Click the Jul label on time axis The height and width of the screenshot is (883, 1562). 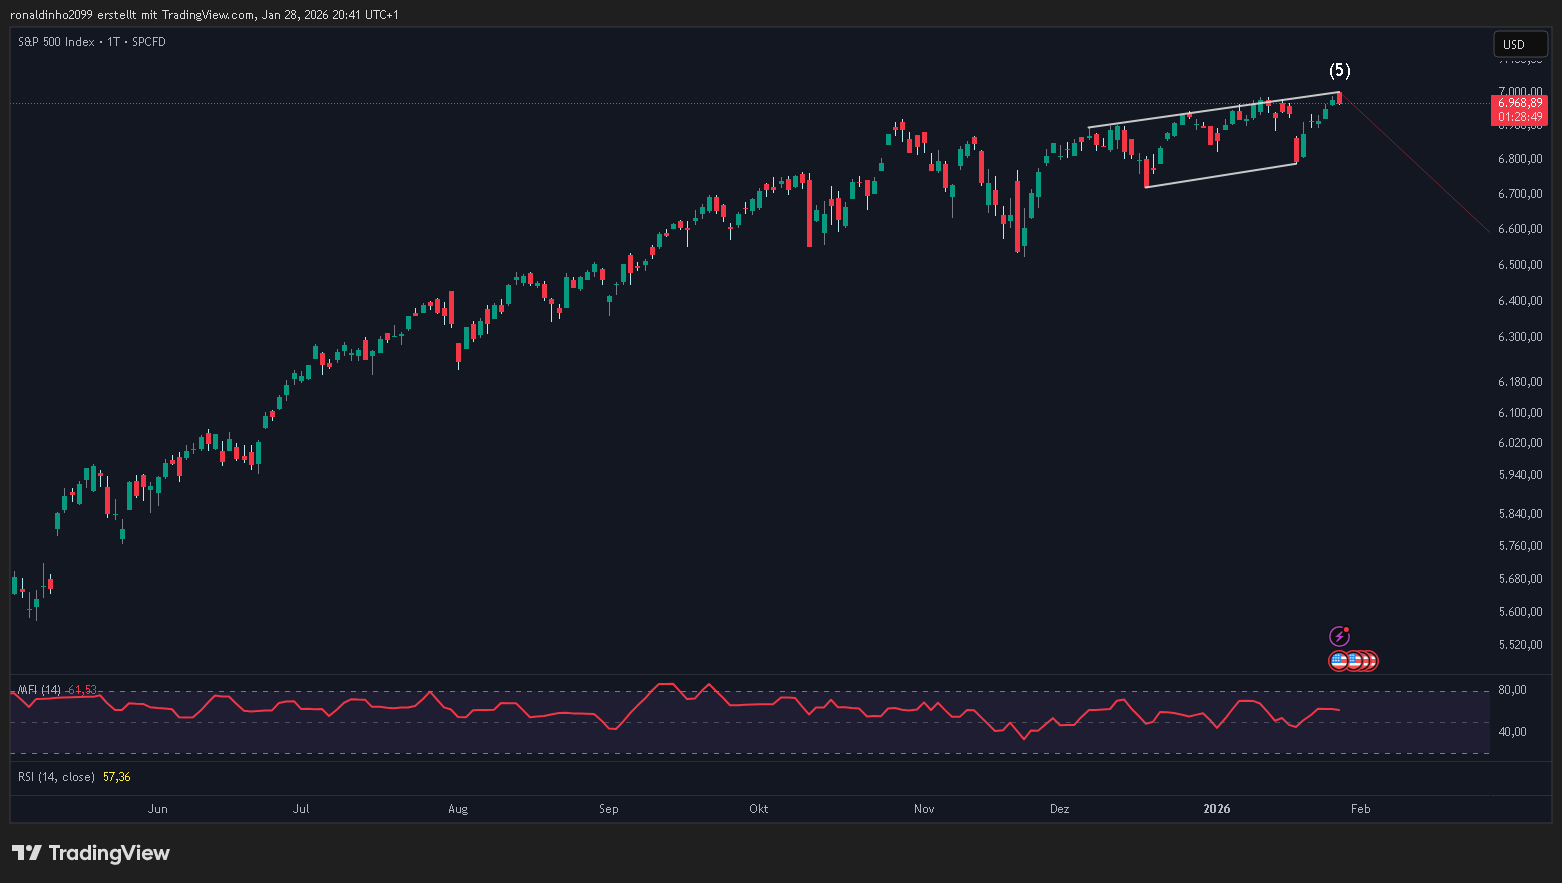click(x=301, y=809)
